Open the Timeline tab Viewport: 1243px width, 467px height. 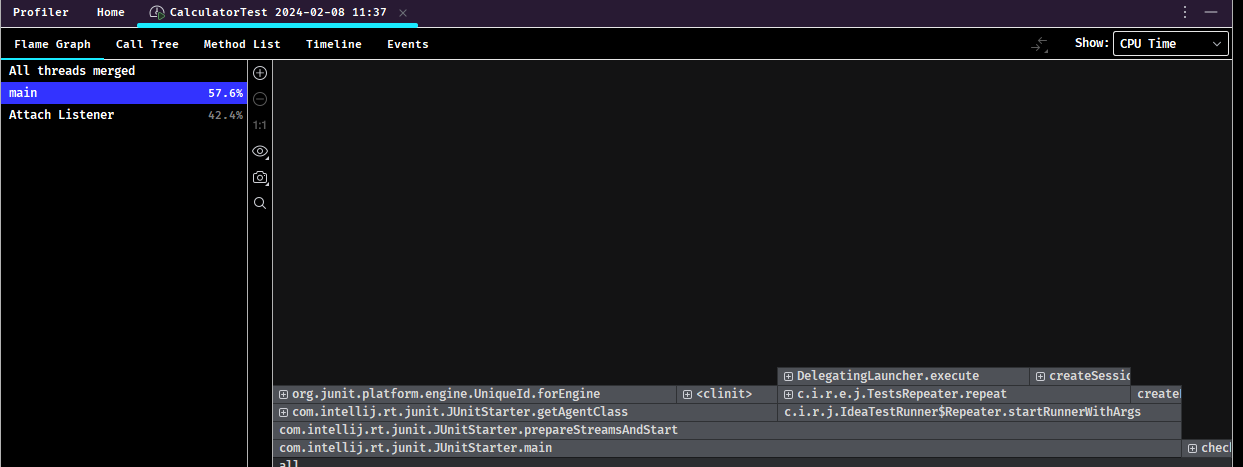point(334,44)
